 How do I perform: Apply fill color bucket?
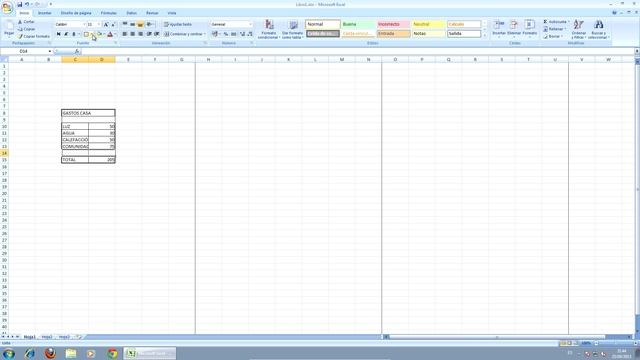(x=99, y=34)
